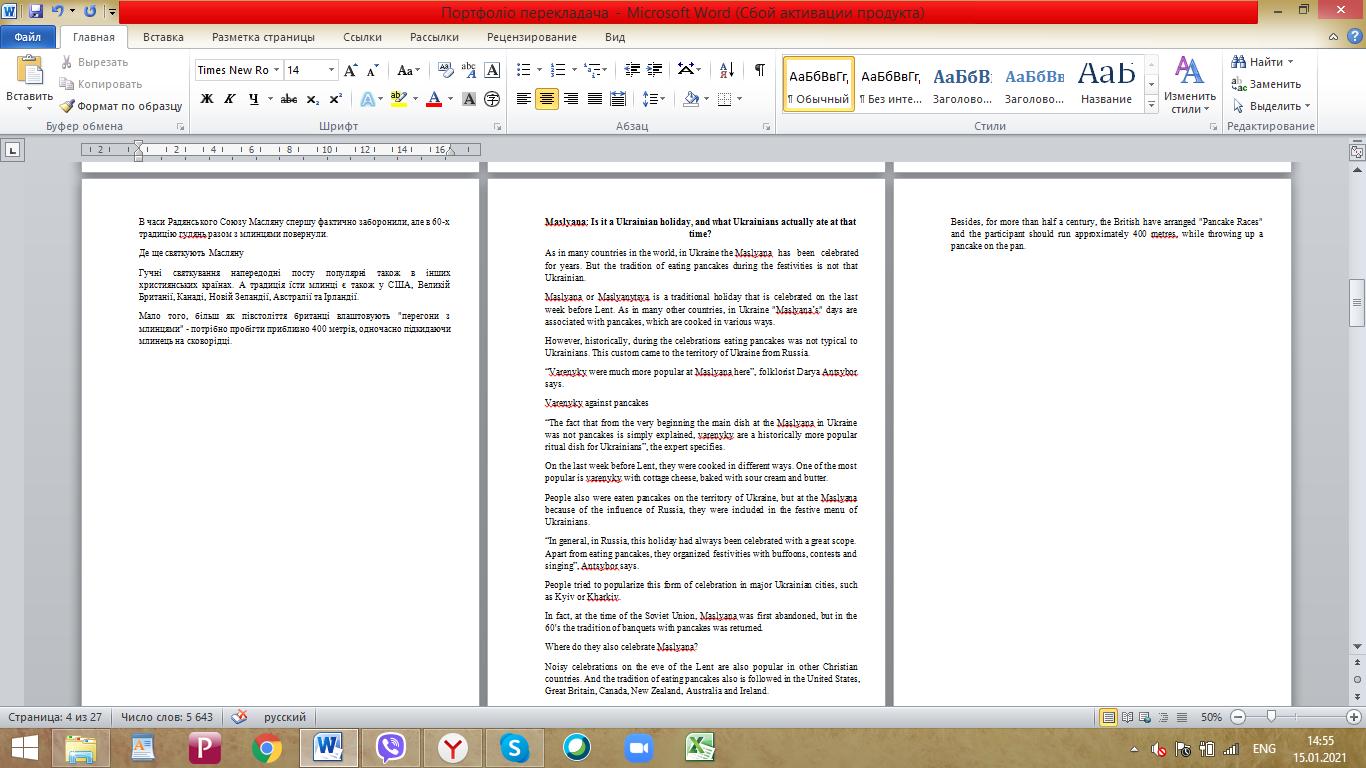The image size is (1366, 768).
Task: Undo the last action
Action: click(x=57, y=12)
